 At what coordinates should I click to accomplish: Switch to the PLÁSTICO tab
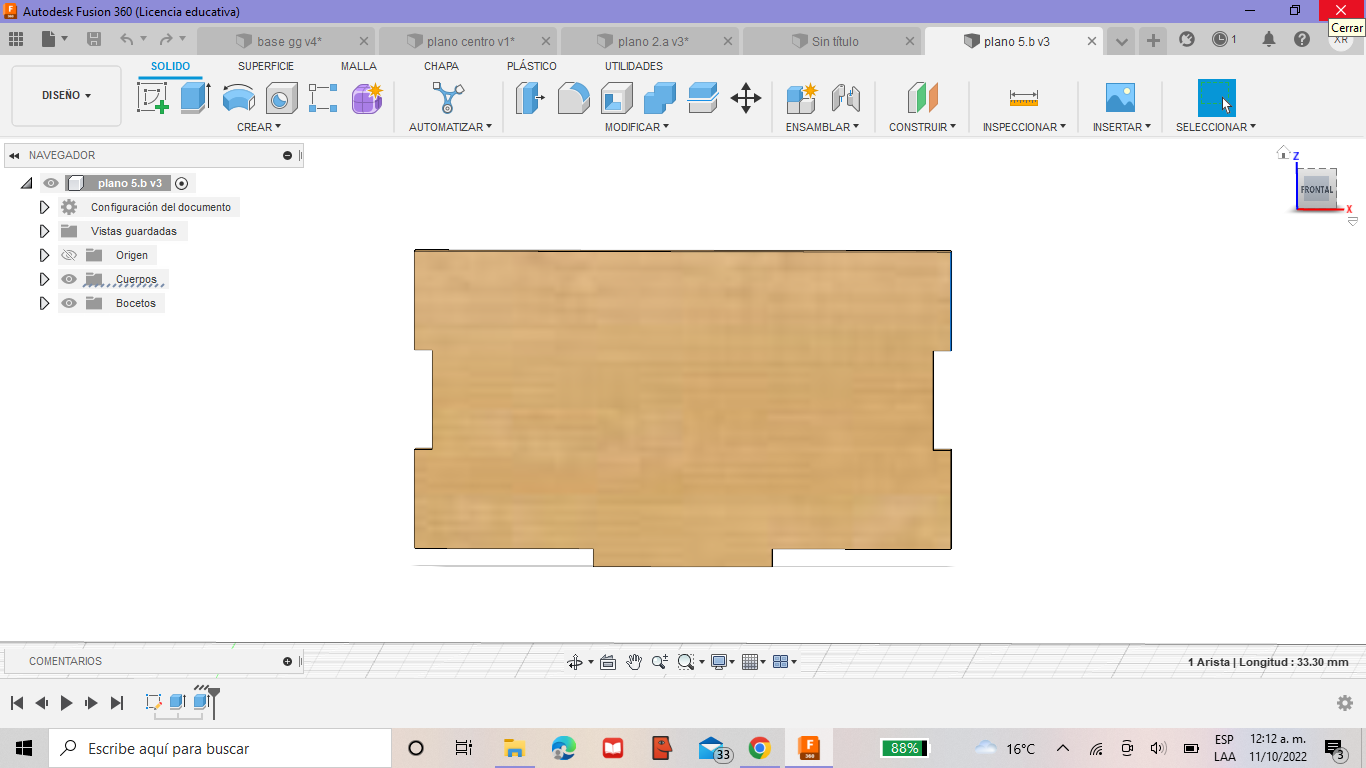coord(532,66)
